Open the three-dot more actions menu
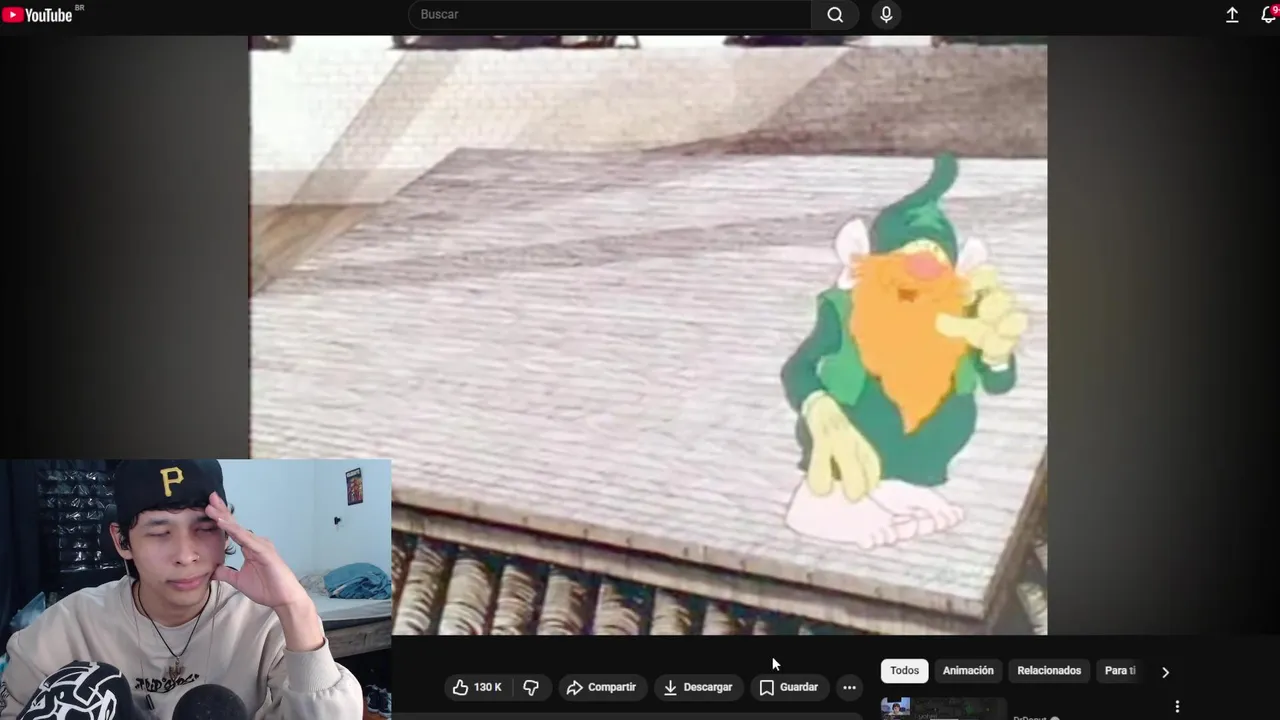 [x=849, y=687]
